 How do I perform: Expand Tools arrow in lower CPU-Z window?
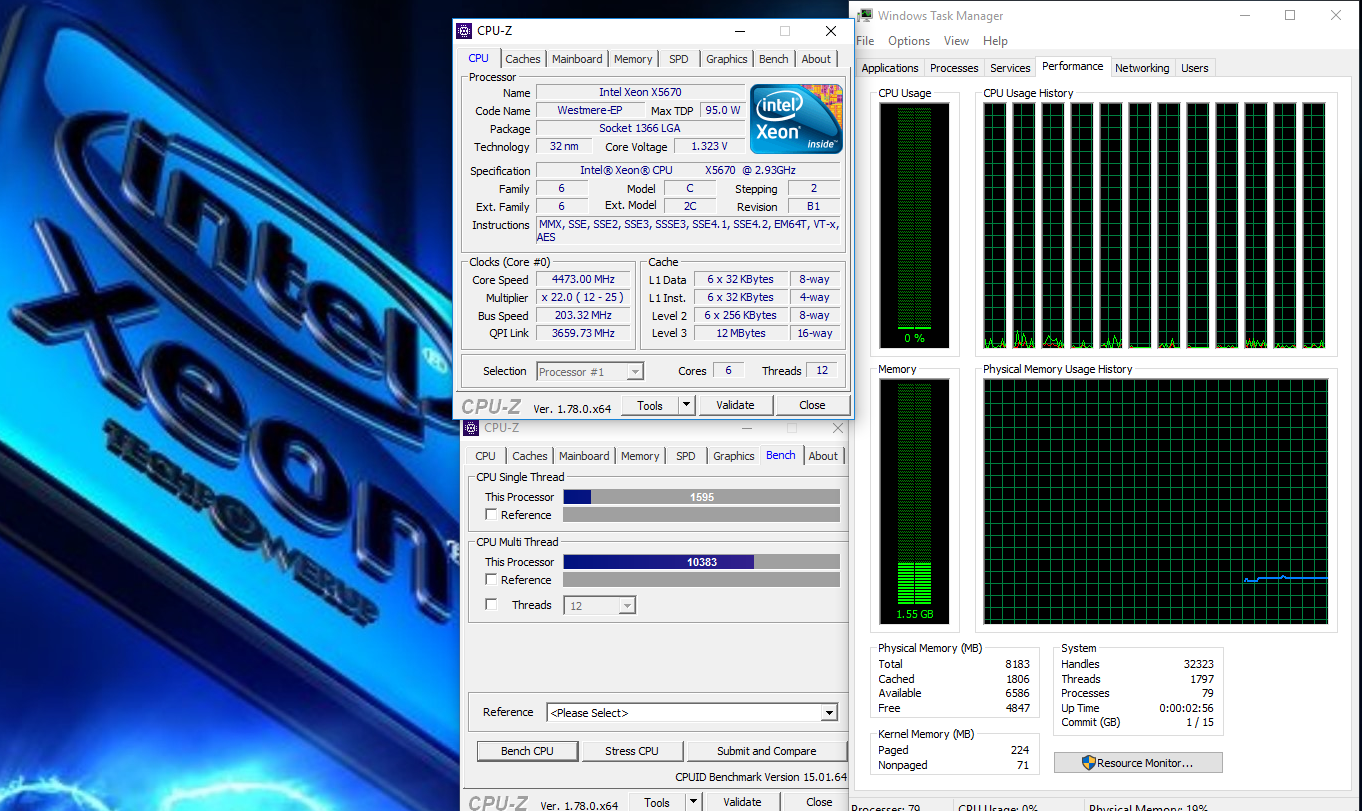[693, 802]
